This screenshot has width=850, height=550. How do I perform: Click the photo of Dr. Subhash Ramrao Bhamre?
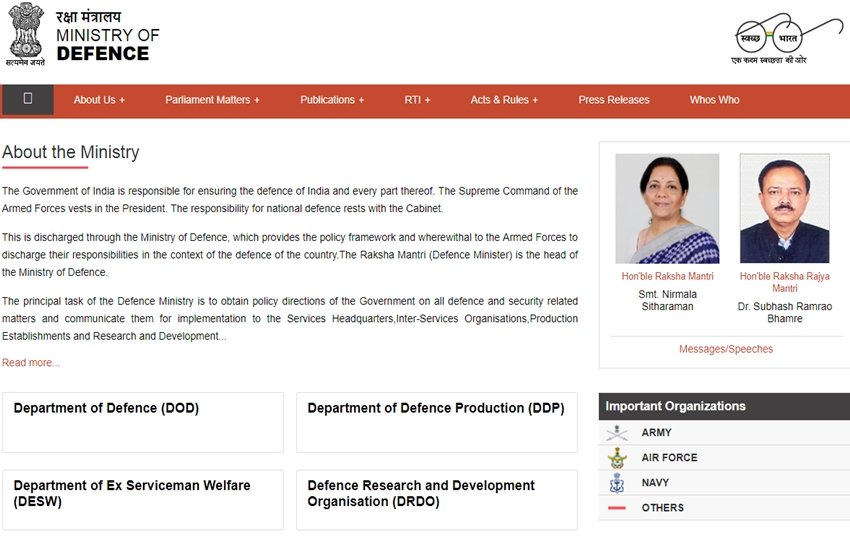point(784,209)
